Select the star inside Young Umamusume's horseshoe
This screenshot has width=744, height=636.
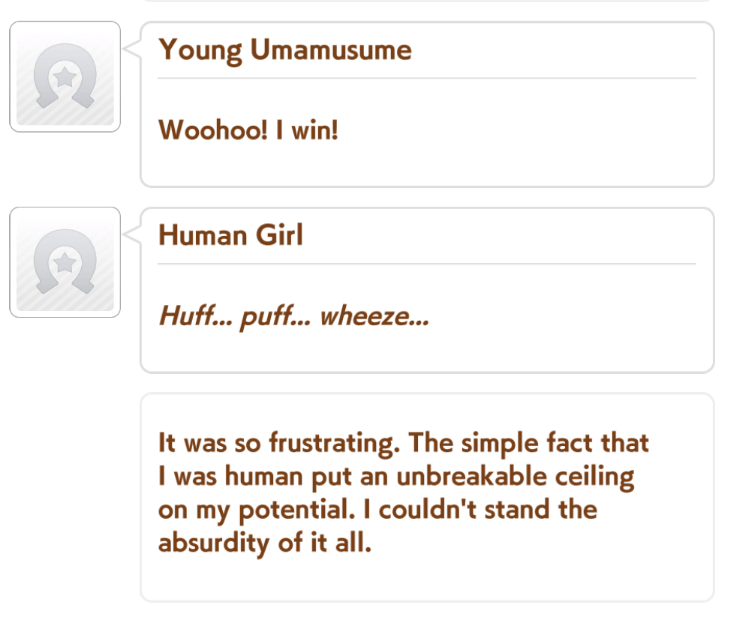65,77
